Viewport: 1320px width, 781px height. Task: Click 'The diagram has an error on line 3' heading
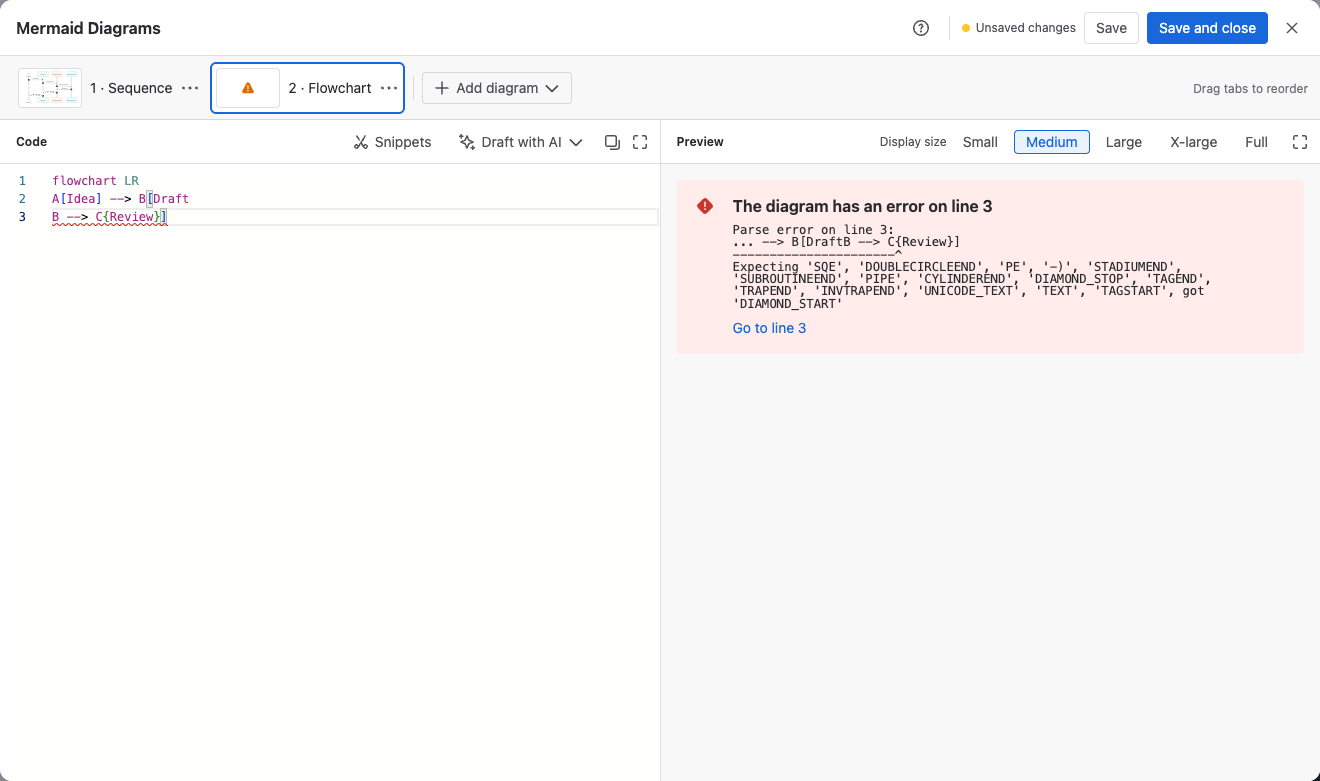[862, 206]
